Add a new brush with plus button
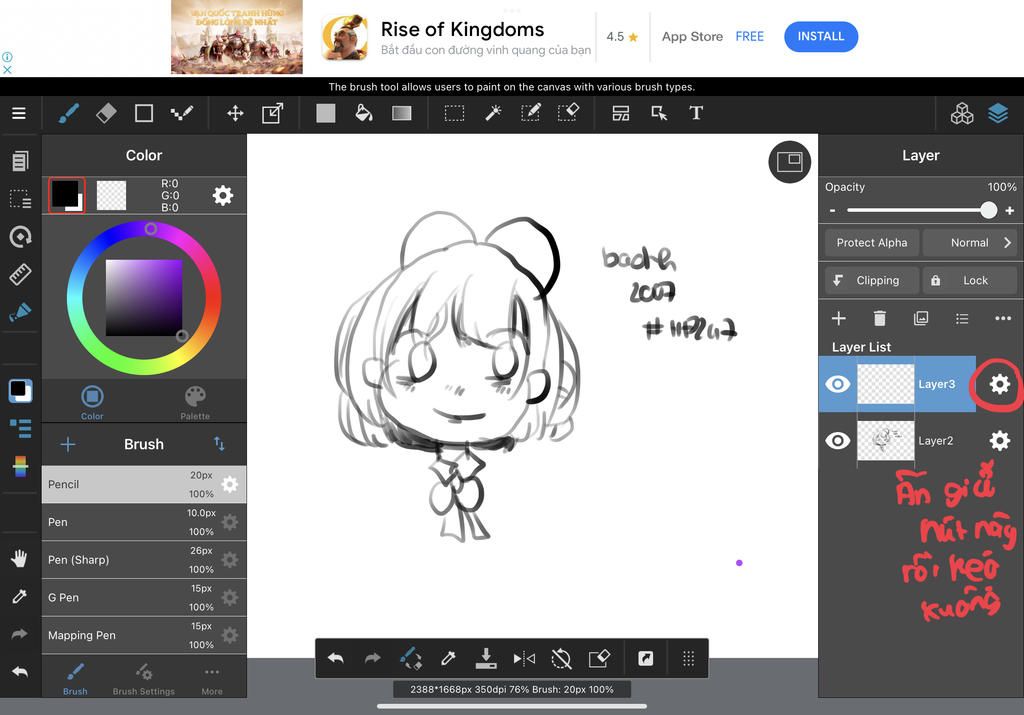Image resolution: width=1024 pixels, height=715 pixels. point(68,445)
